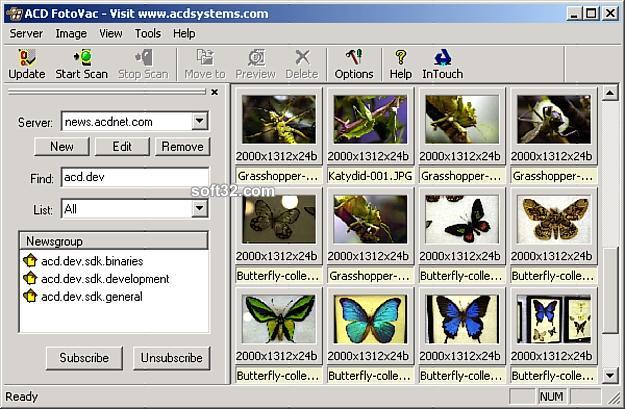Click the Find field containing acd.dev
This screenshot has height=409, width=625.
135,177
